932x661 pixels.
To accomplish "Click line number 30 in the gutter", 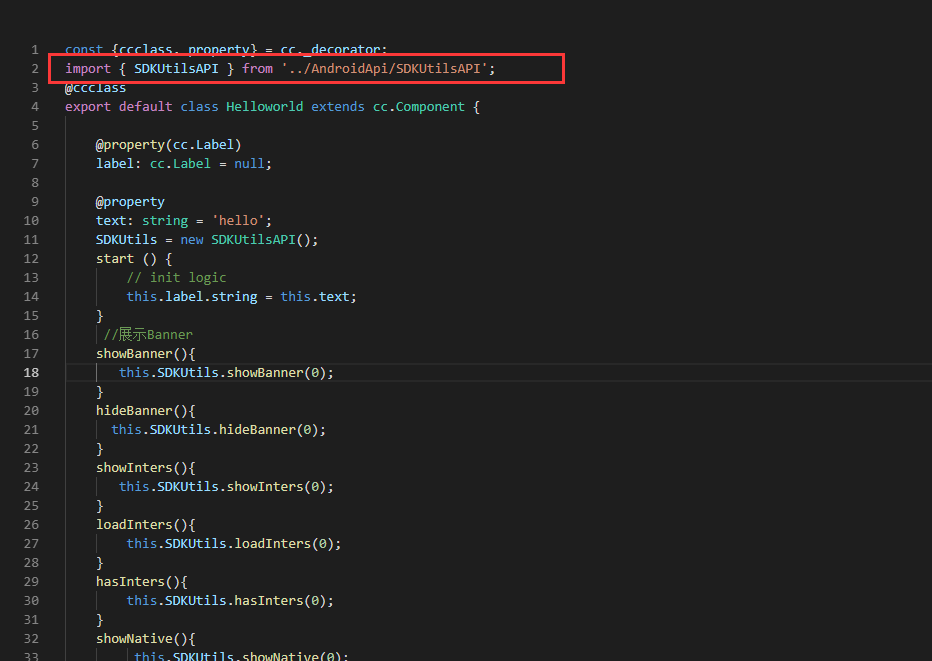I will (x=31, y=601).
